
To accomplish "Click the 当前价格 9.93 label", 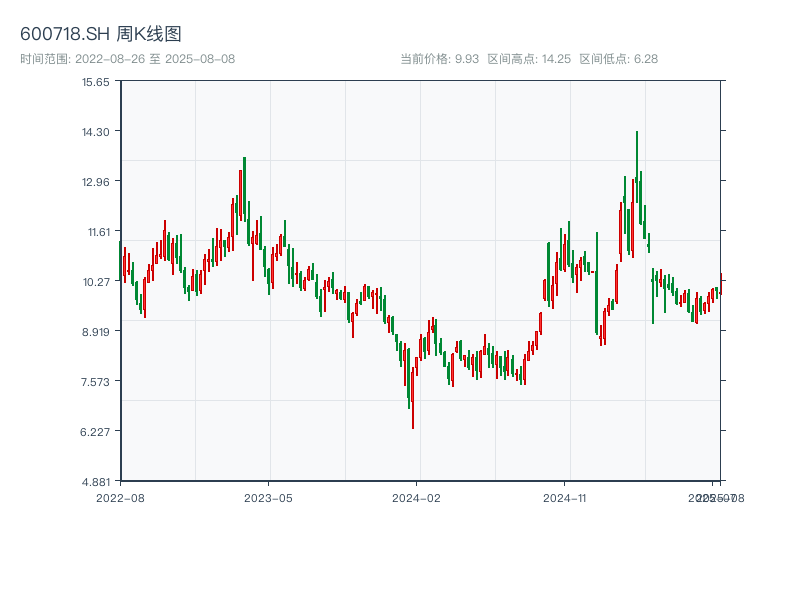I will (439, 59).
